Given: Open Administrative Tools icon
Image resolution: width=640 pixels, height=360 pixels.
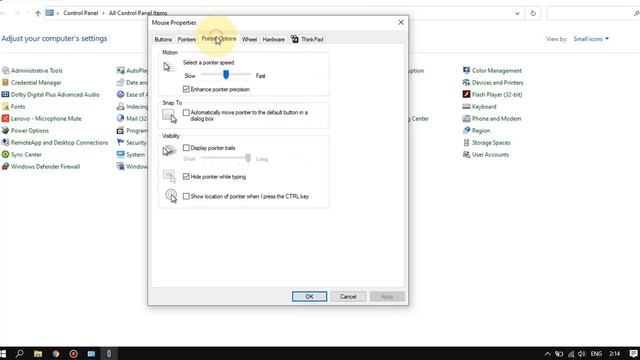Looking at the screenshot, I should pyautogui.click(x=5, y=71).
